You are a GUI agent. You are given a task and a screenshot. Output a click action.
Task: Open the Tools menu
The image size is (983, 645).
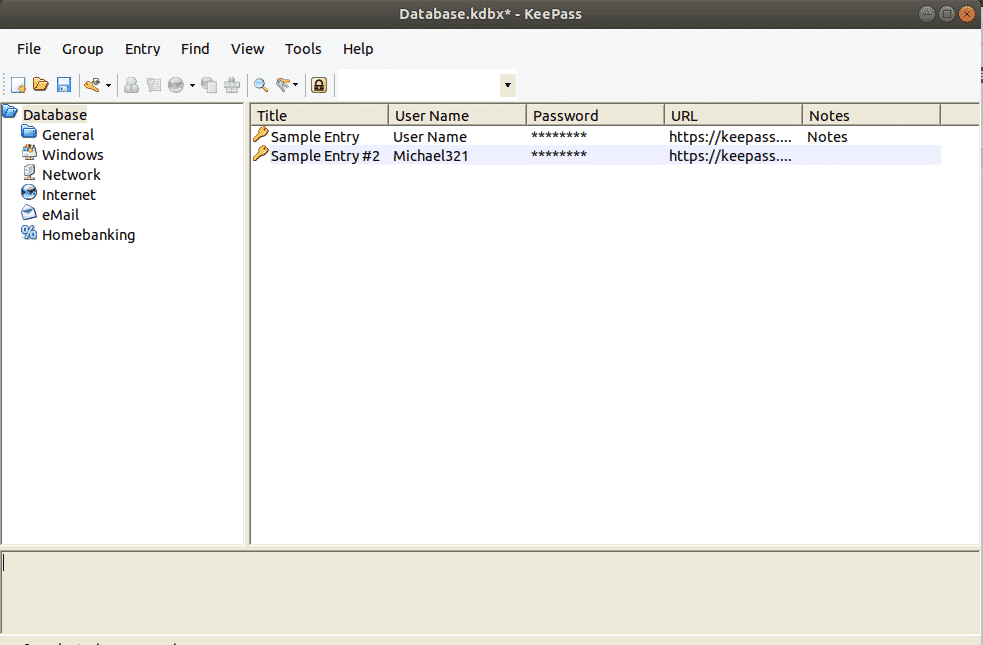(x=303, y=48)
